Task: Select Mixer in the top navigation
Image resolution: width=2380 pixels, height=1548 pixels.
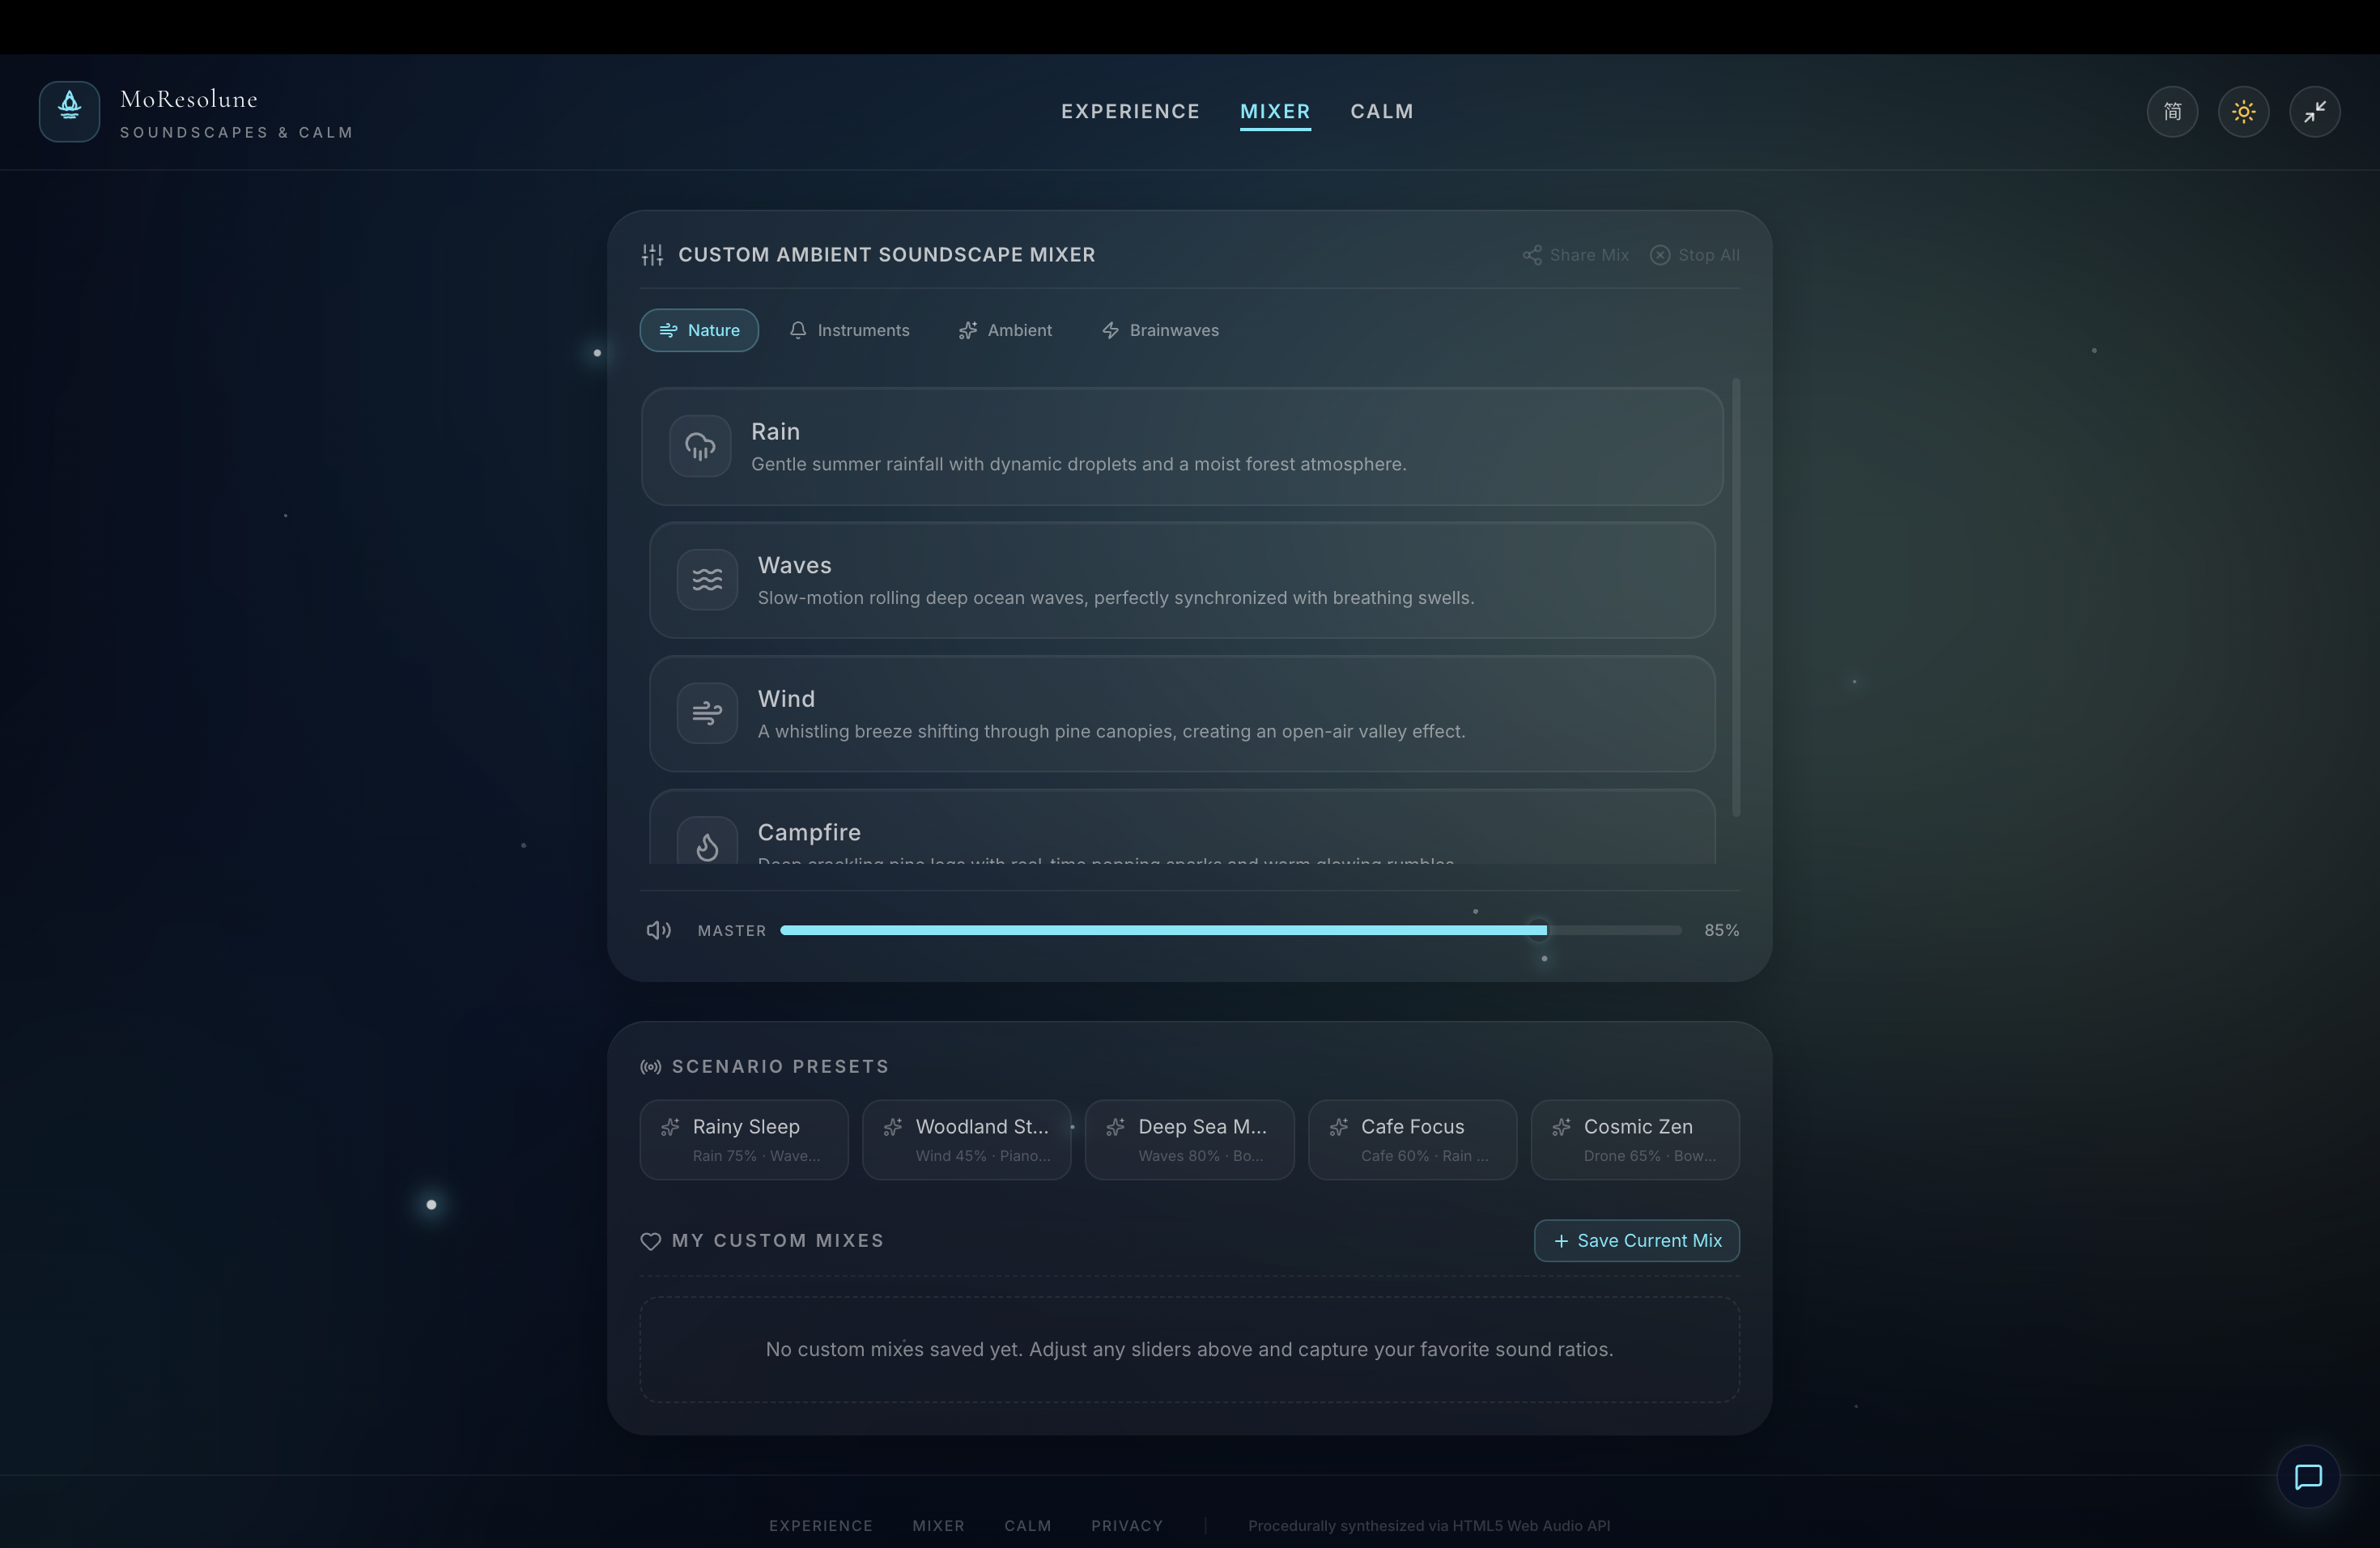Action: (x=1275, y=111)
